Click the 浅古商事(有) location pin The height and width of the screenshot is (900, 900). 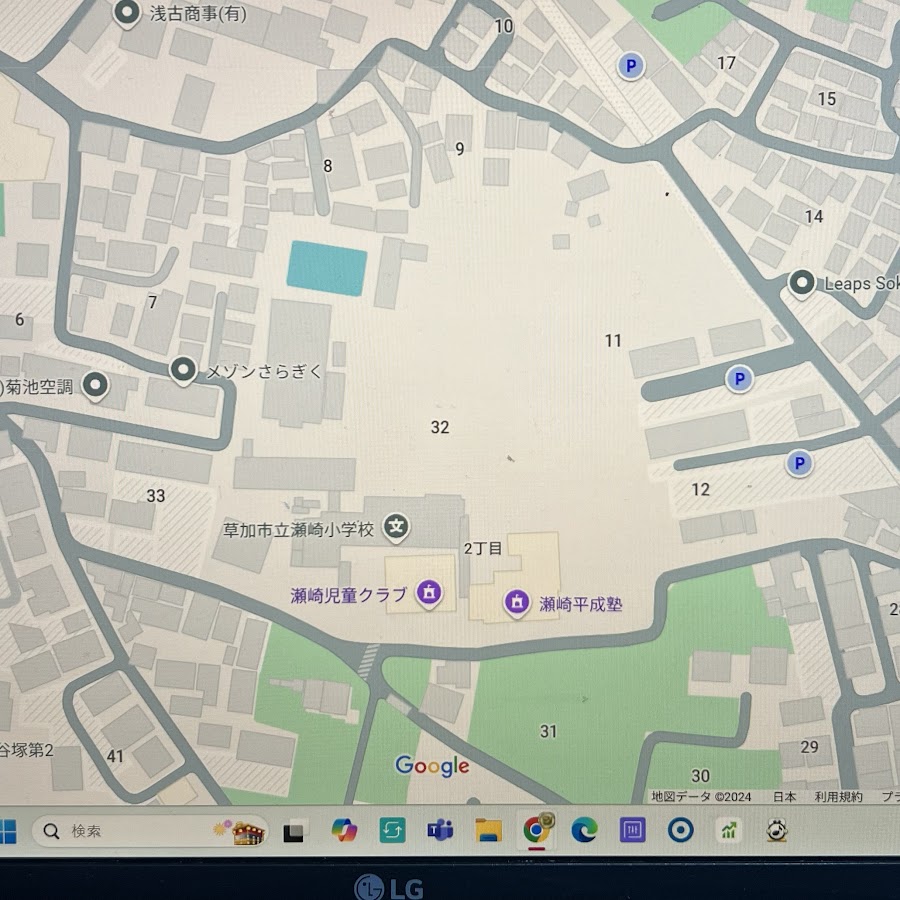(x=127, y=13)
